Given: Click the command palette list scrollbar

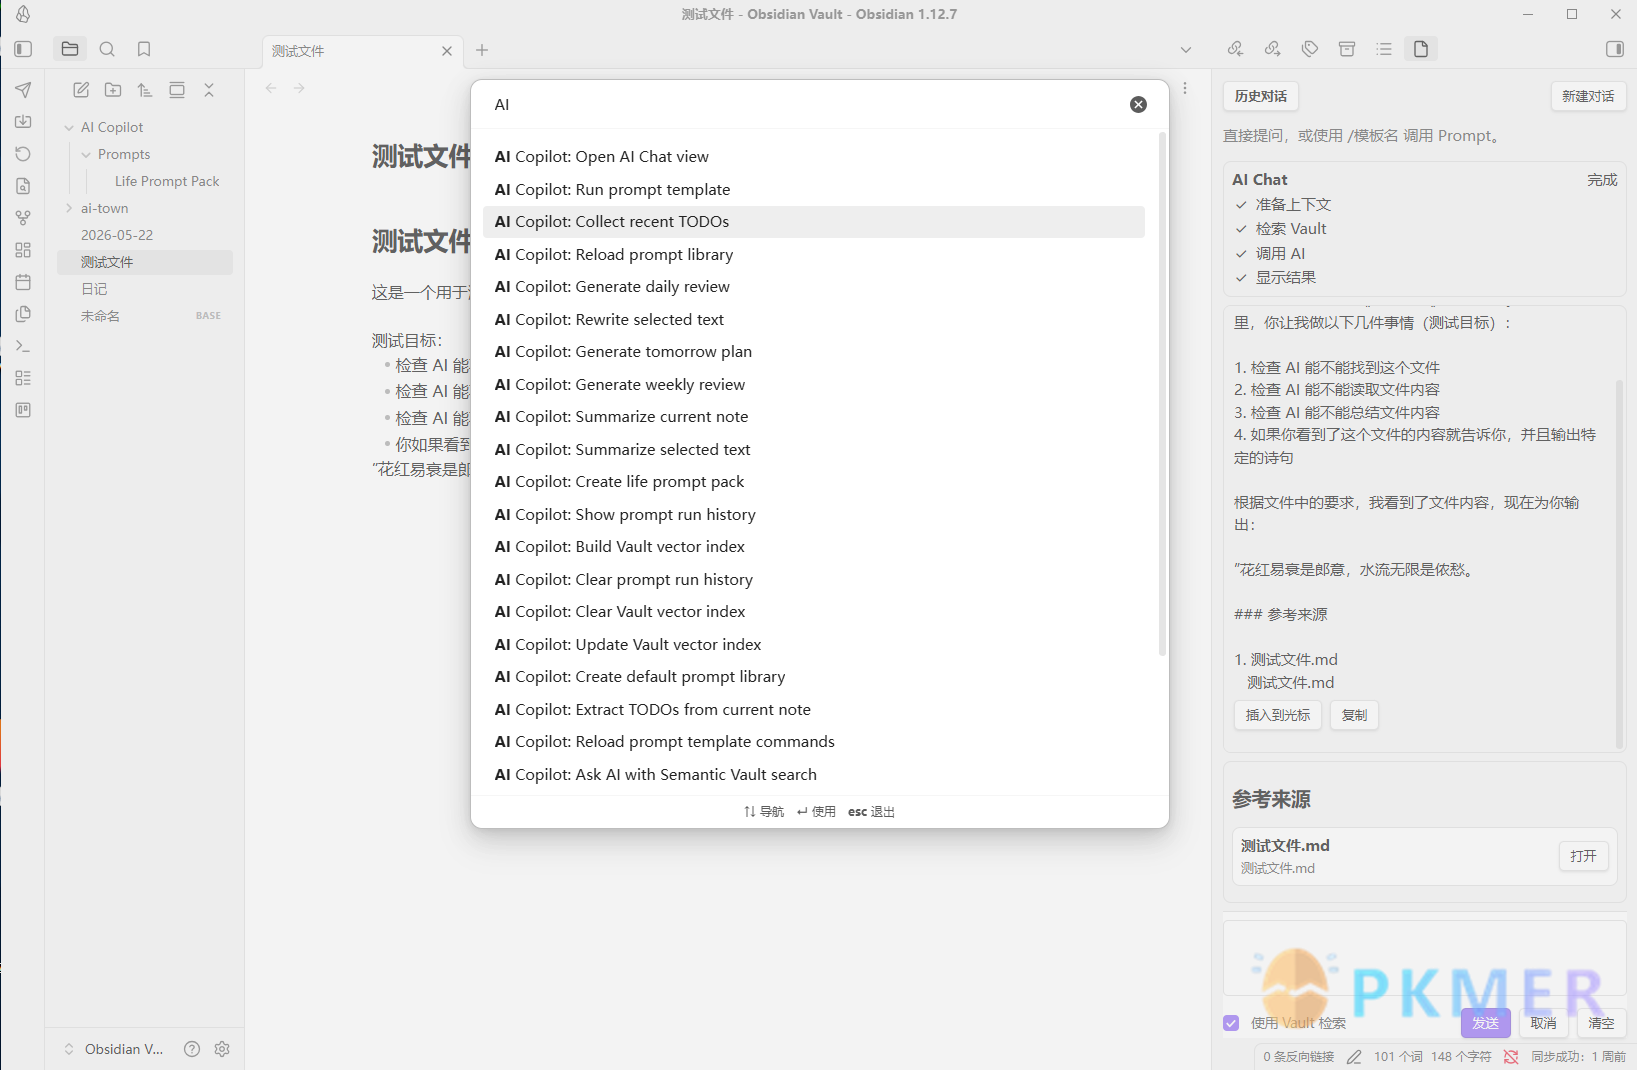Looking at the screenshot, I should 1162,394.
